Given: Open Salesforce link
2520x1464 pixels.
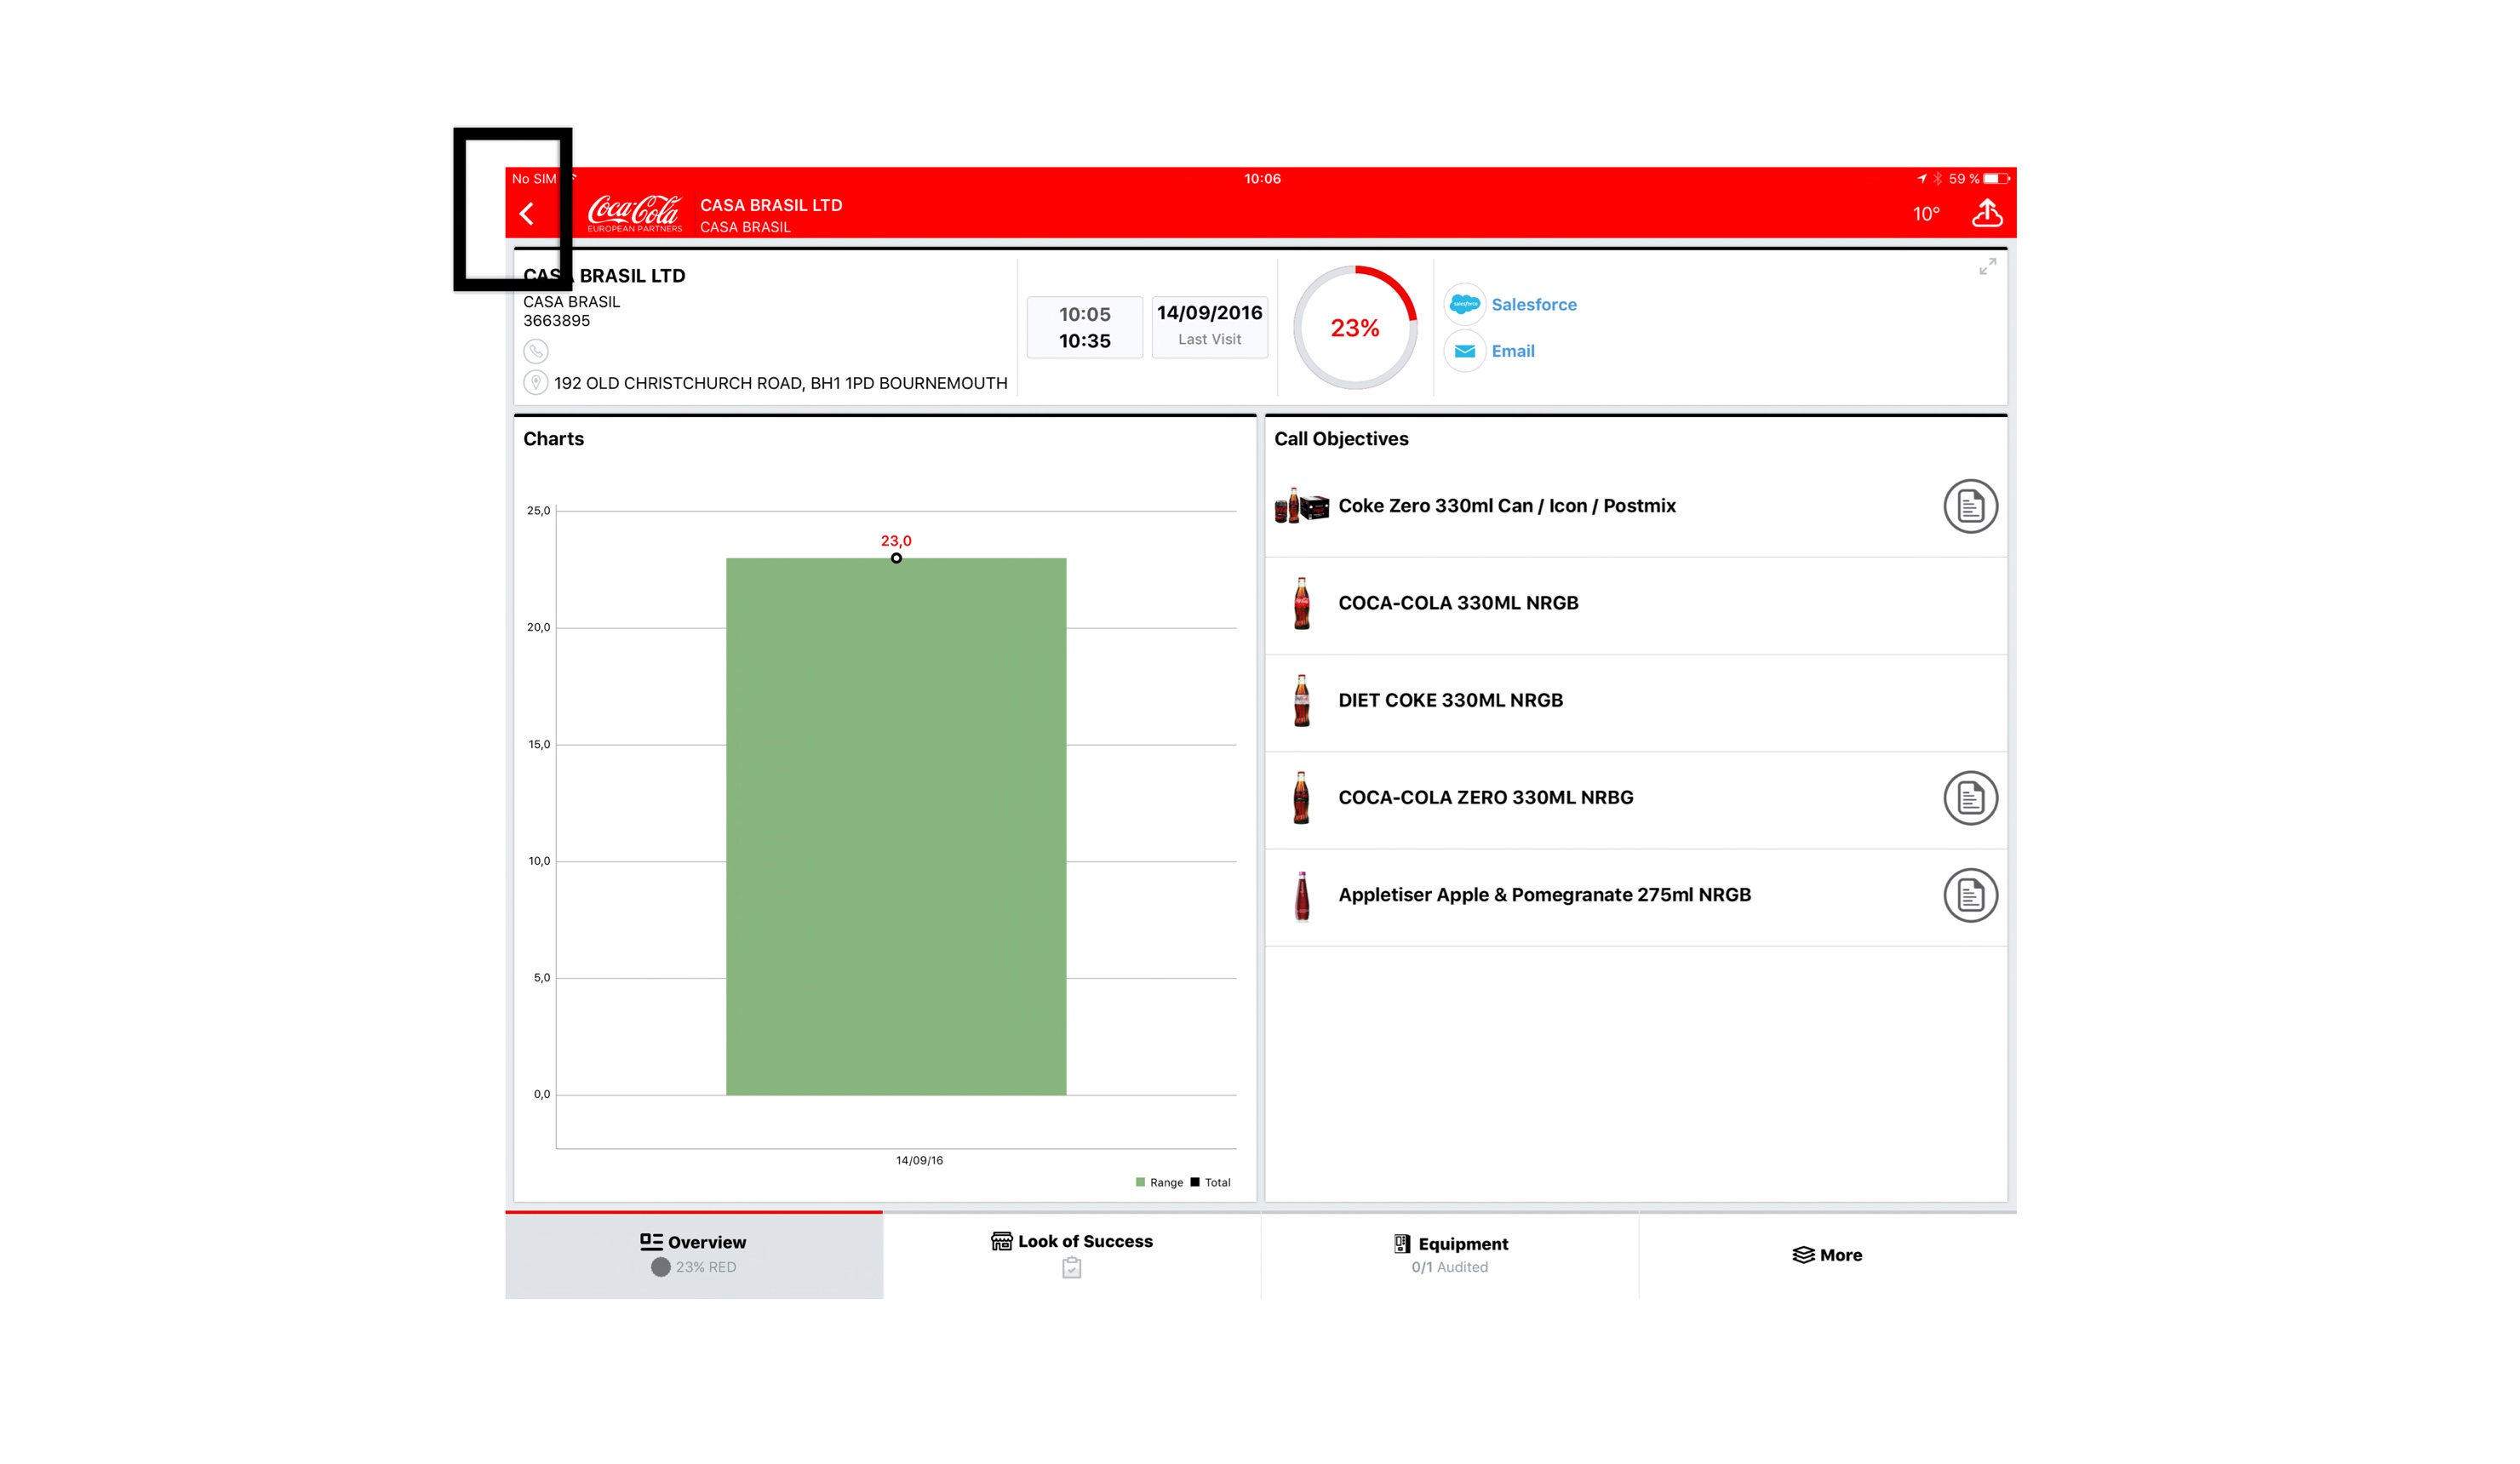Looking at the screenshot, I should pos(1533,305).
